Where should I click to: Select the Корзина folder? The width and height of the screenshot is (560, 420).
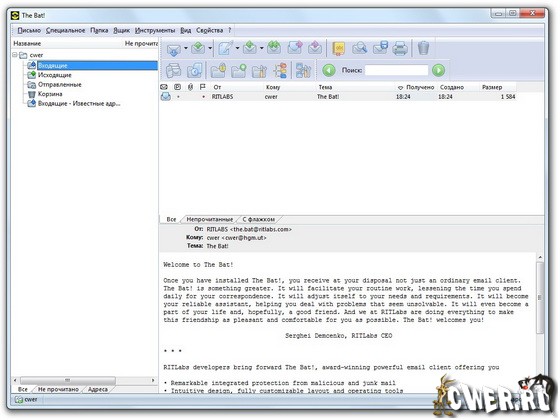50,94
